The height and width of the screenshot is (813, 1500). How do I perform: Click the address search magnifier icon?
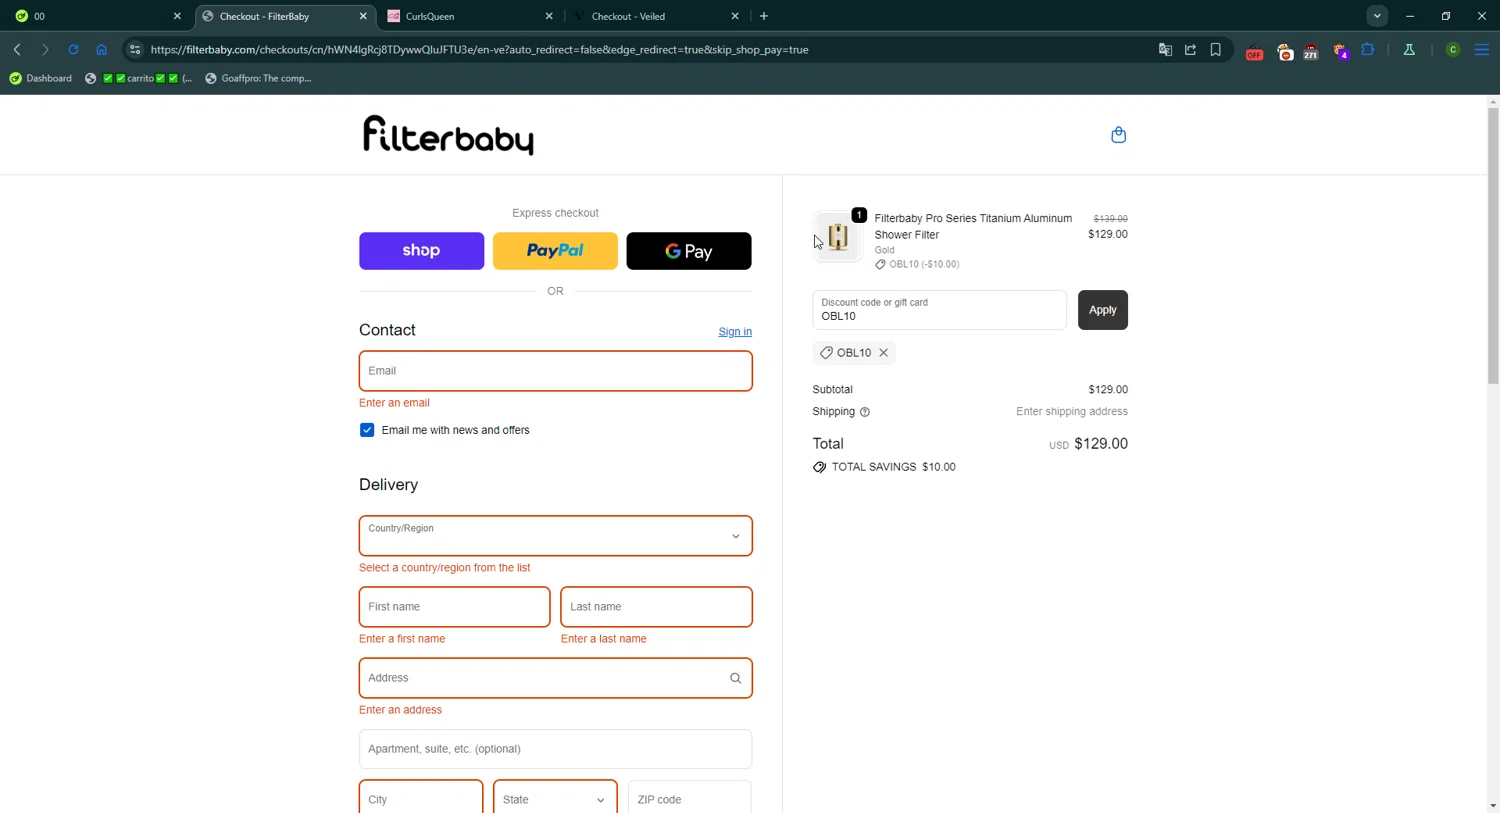[735, 679]
